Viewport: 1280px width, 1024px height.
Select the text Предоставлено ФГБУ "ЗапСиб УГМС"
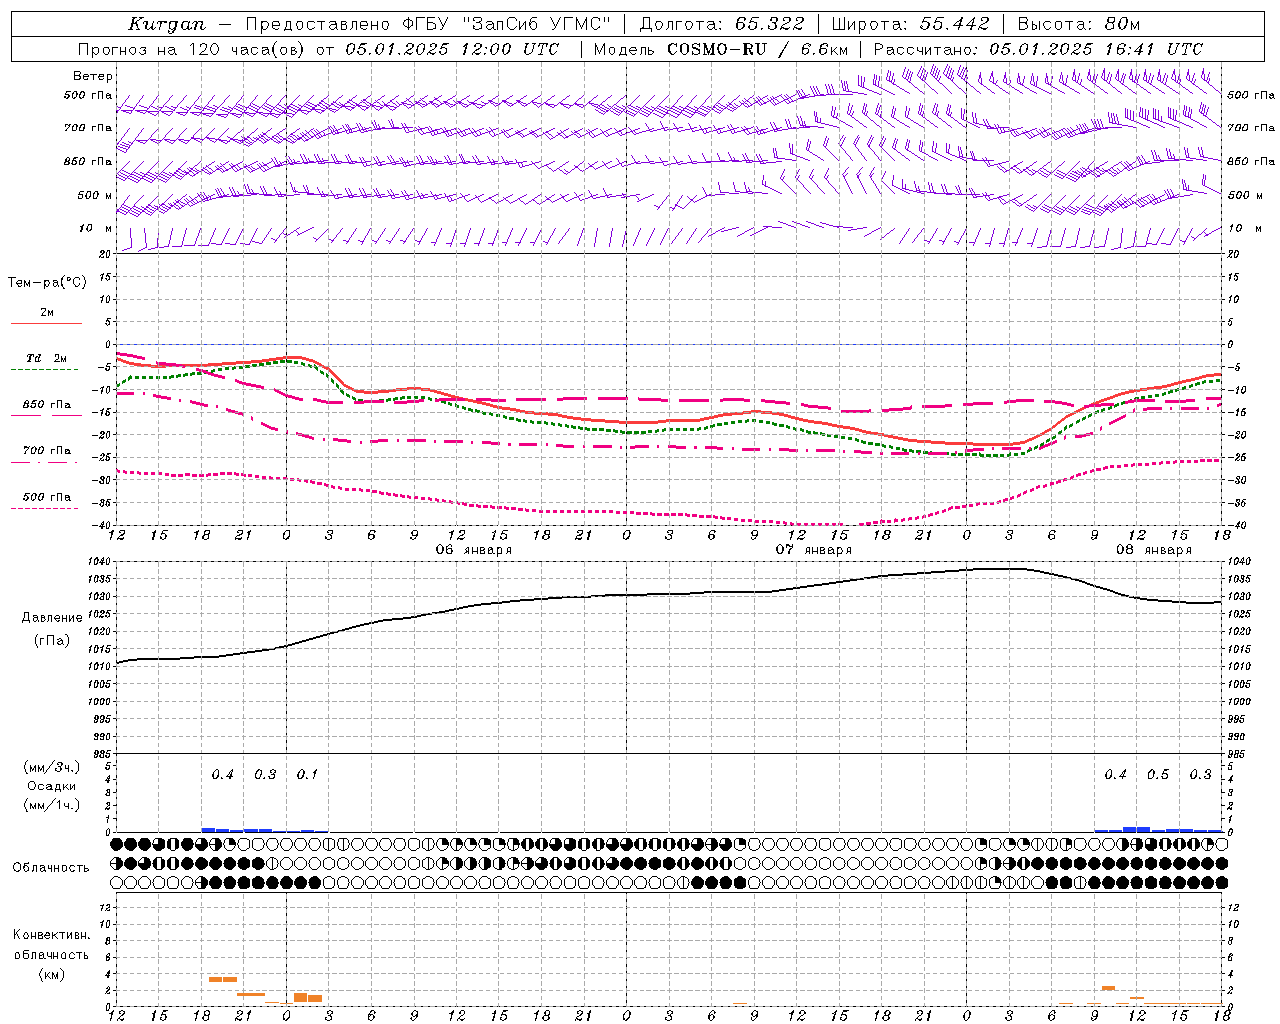pyautogui.click(x=428, y=23)
